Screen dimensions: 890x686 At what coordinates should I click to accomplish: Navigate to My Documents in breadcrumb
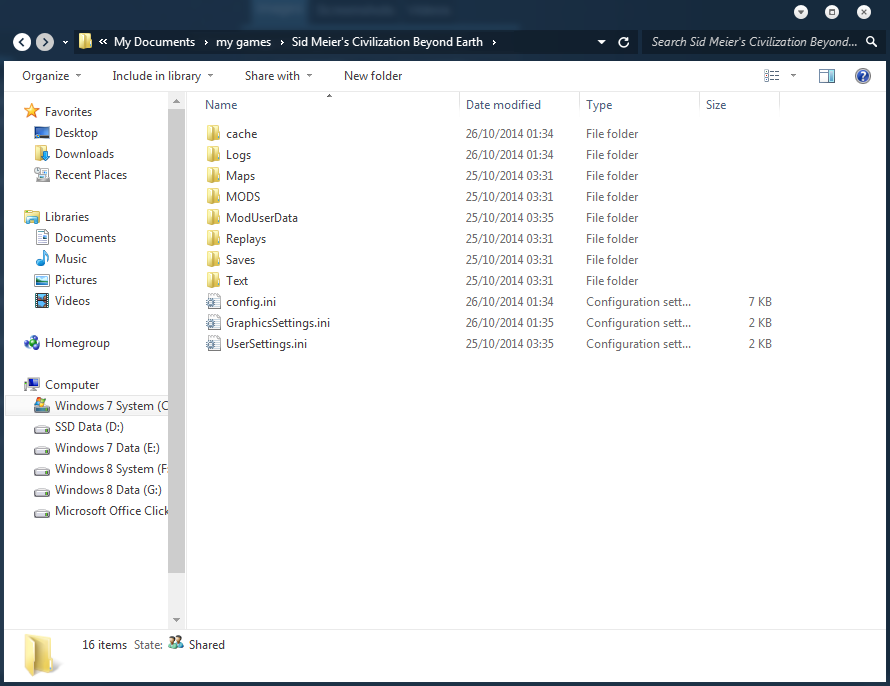pos(154,42)
